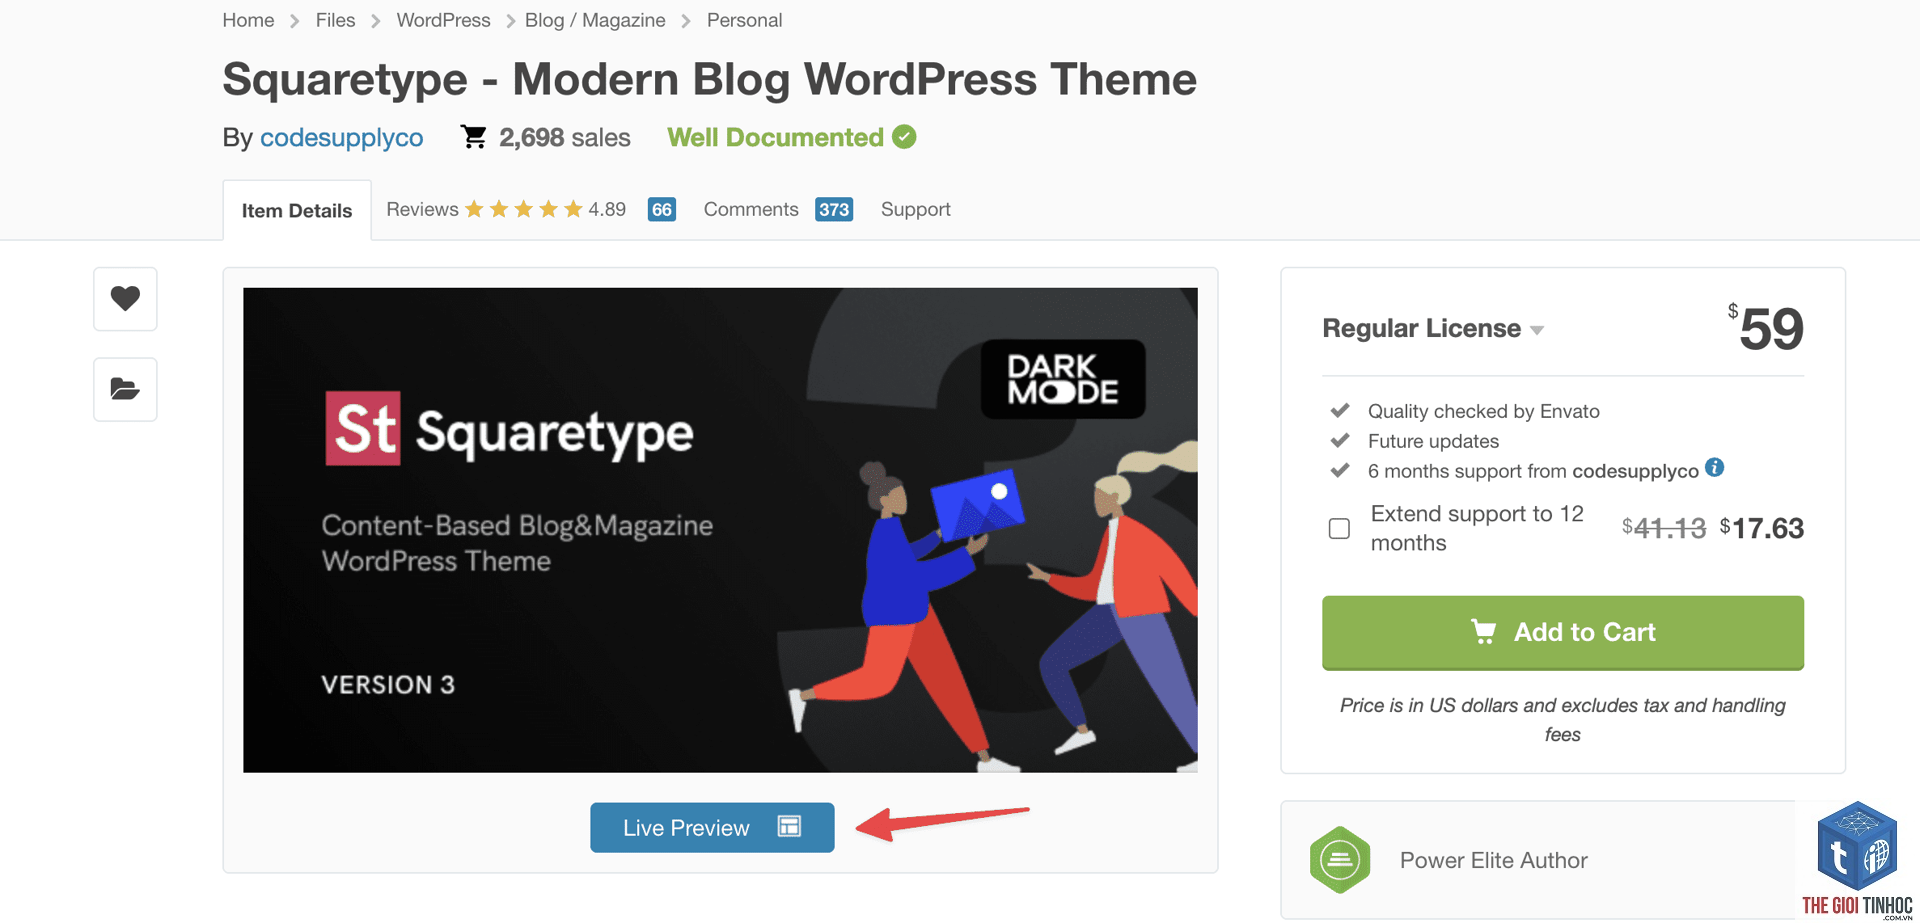Go to WordPress breadcrumb
Screen dimensions: 1920x923
[x=443, y=20]
